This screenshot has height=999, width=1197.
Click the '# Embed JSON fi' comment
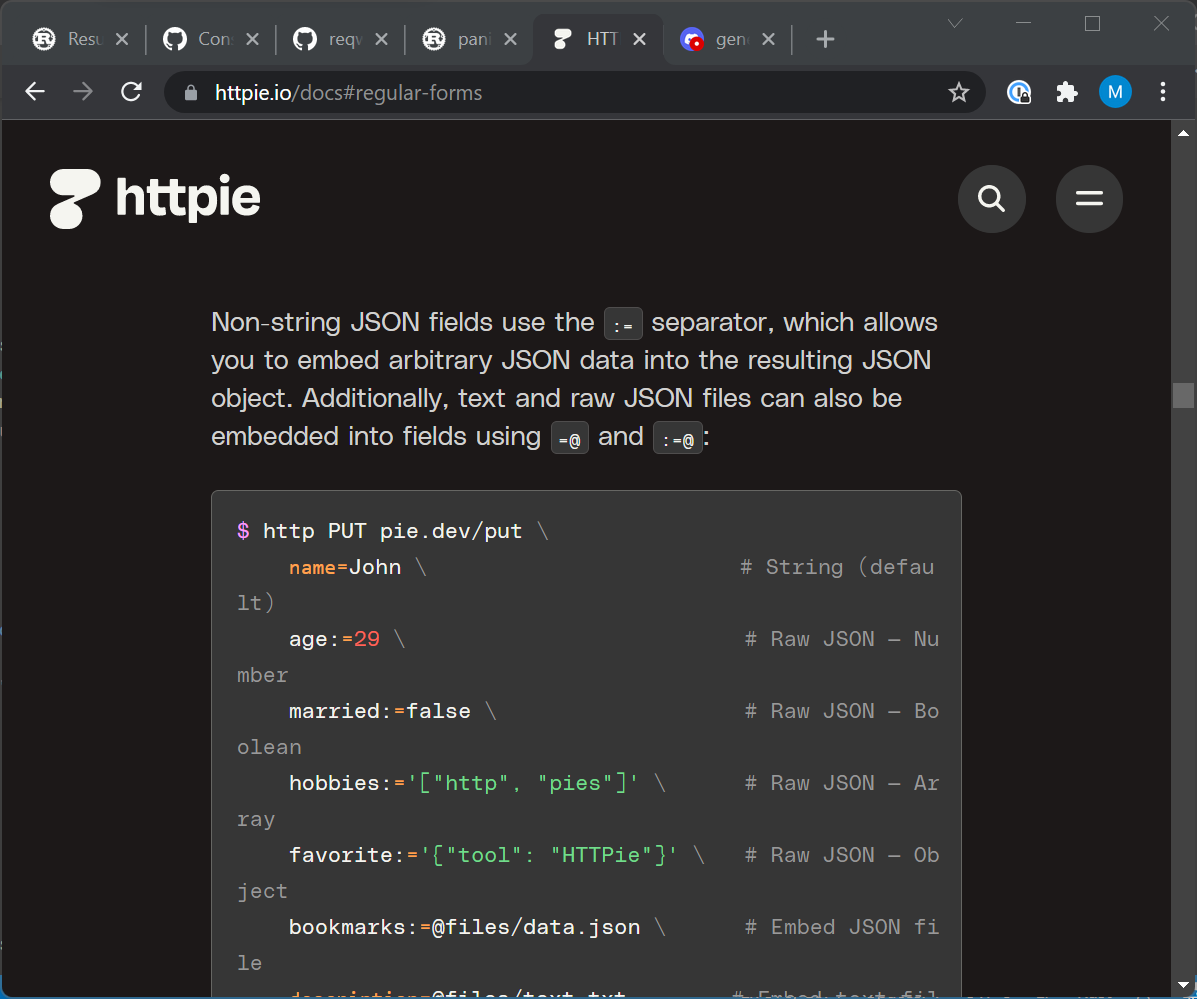(x=842, y=926)
